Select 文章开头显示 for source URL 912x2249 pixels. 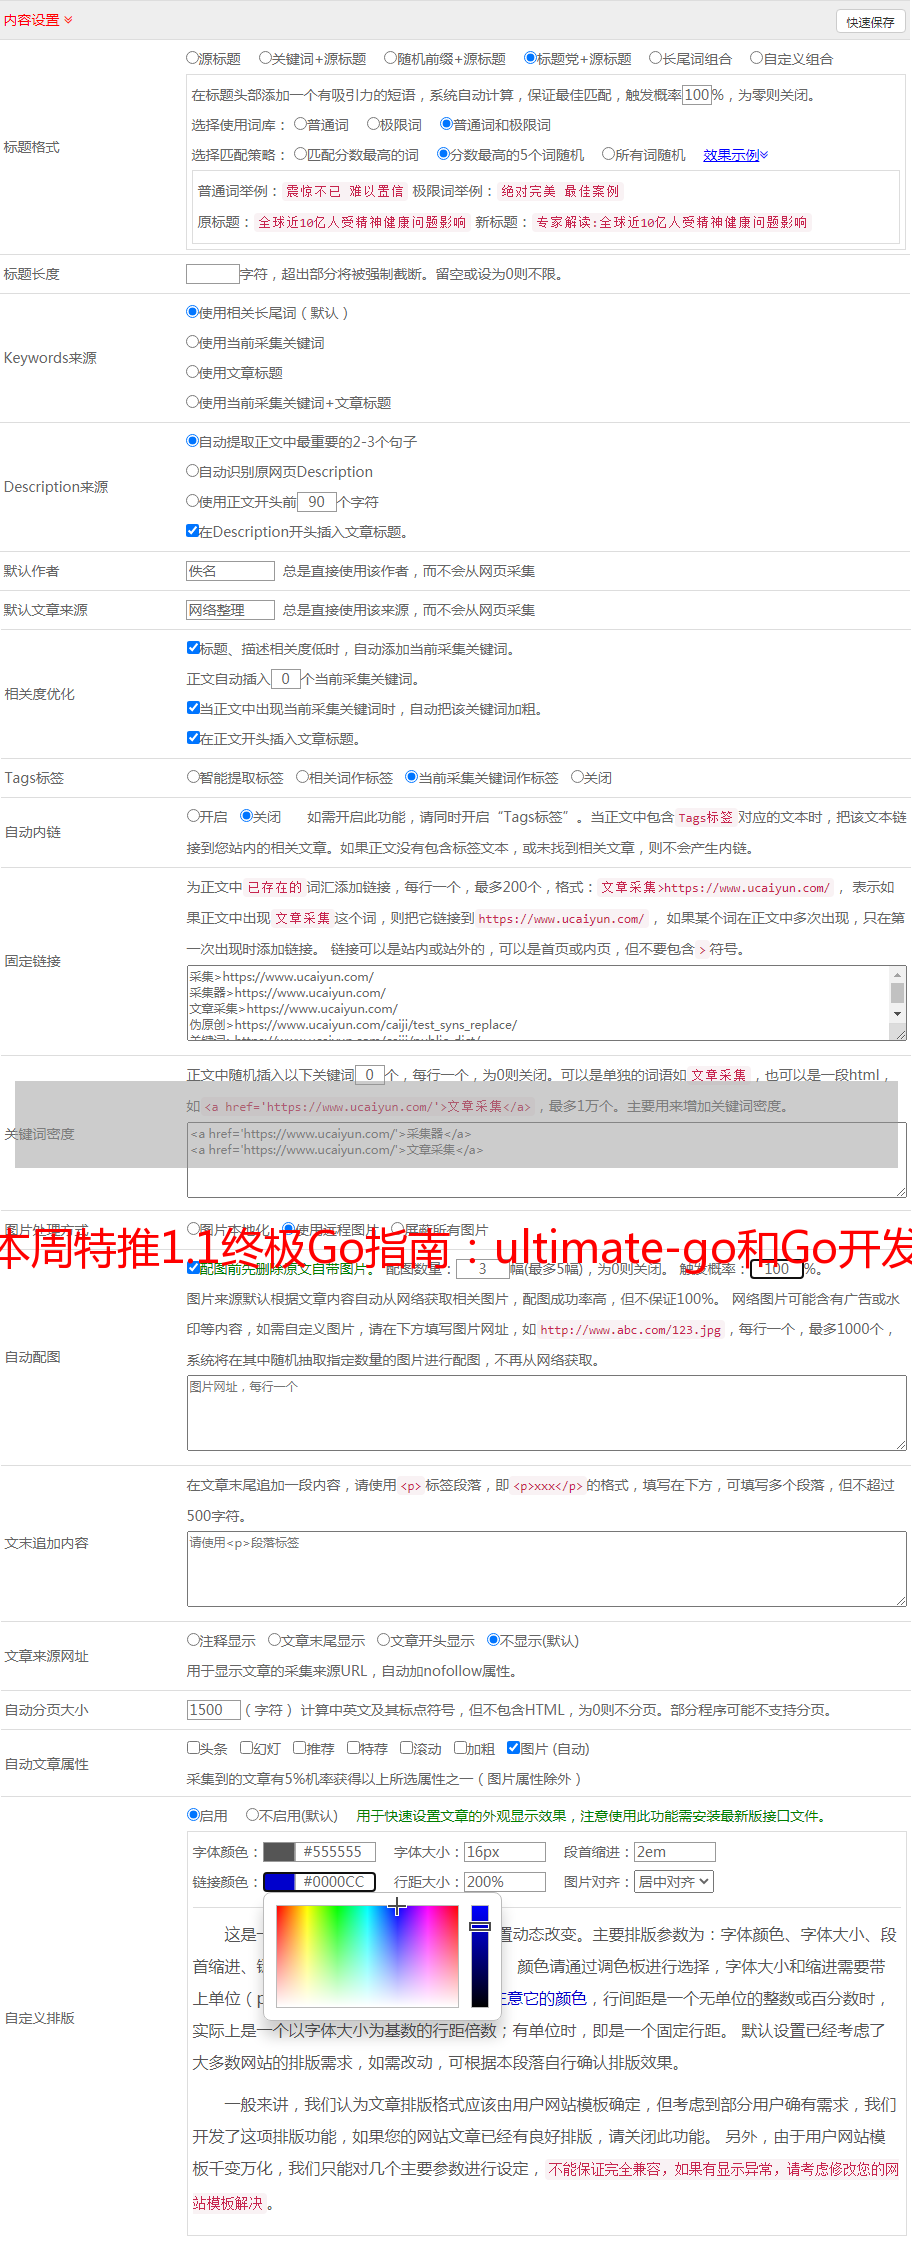pos(383,1640)
